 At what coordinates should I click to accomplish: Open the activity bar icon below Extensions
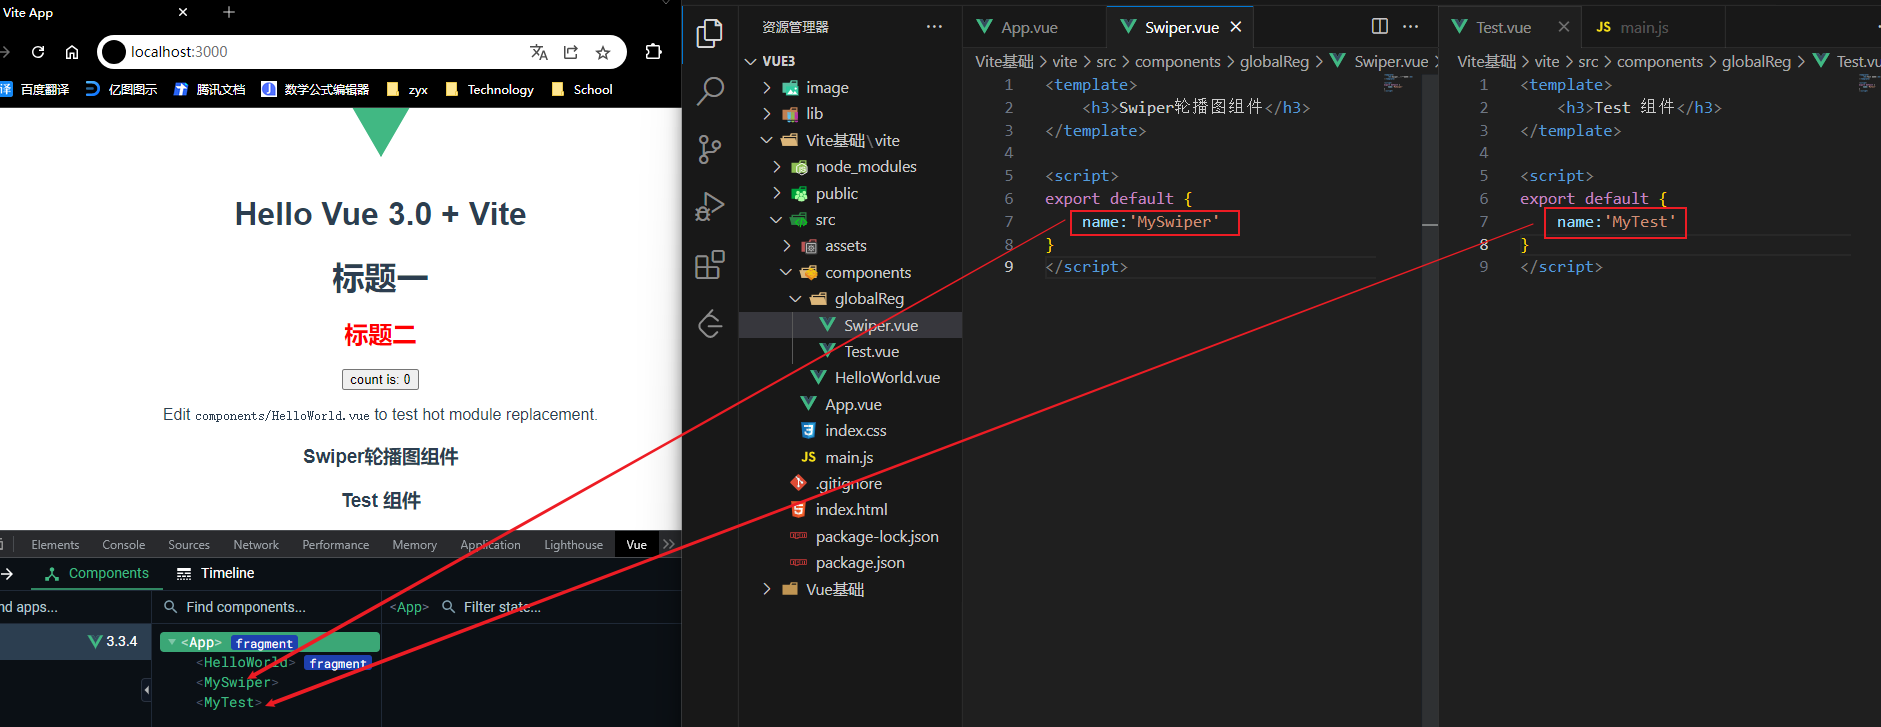[710, 323]
